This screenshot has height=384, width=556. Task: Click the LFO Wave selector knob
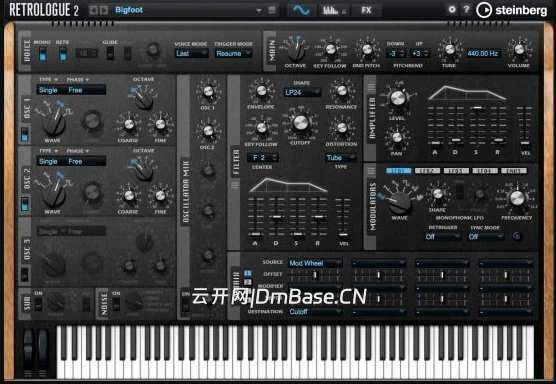click(400, 201)
